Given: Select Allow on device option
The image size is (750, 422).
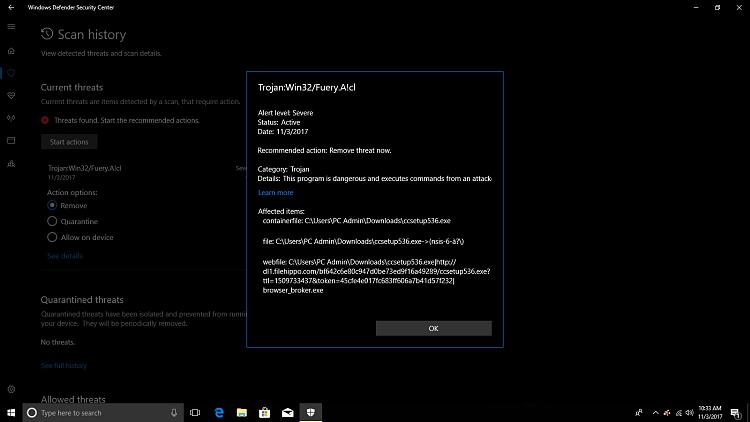Looking at the screenshot, I should (x=52, y=237).
